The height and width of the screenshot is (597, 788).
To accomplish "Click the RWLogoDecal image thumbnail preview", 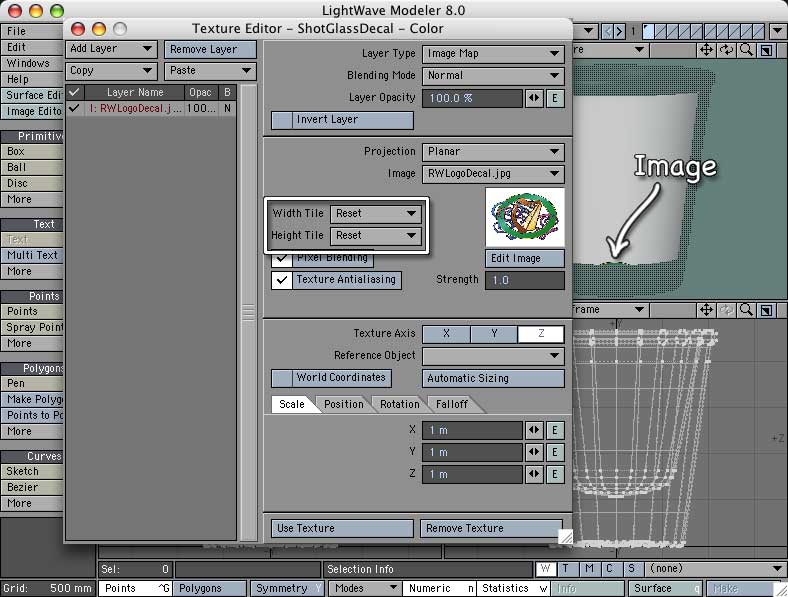I will (x=525, y=218).
